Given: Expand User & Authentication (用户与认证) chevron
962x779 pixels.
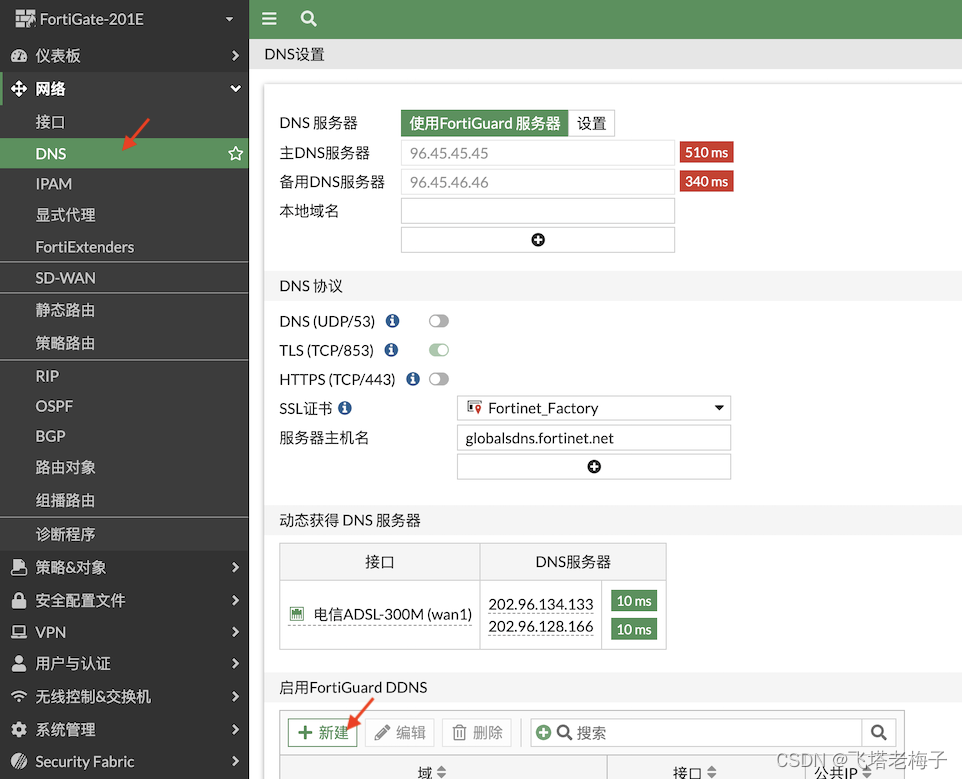Looking at the screenshot, I should (x=236, y=663).
